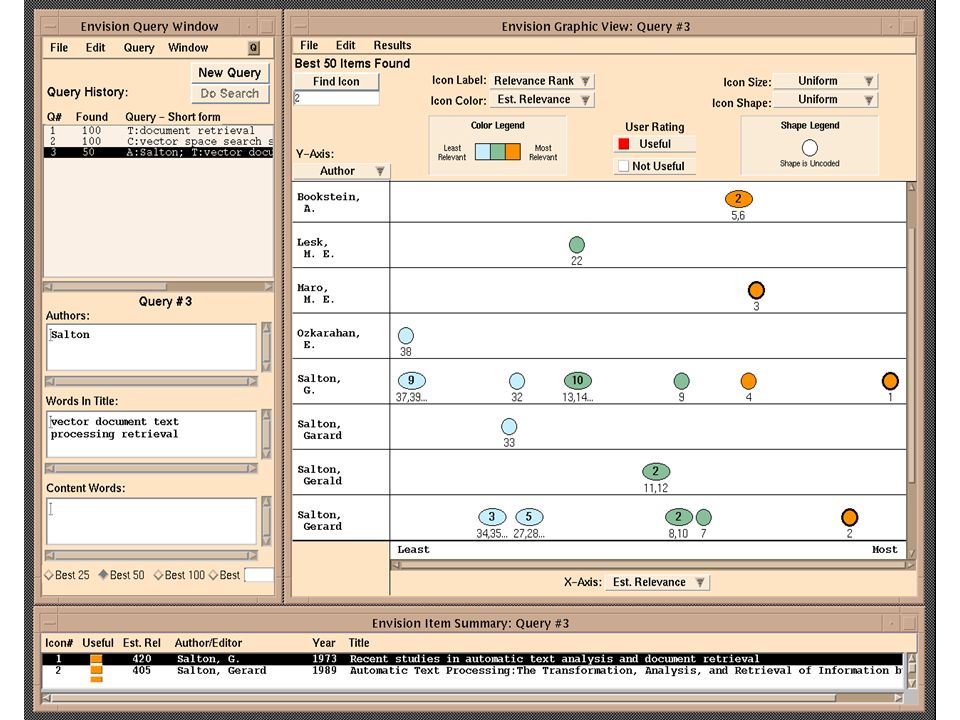This screenshot has height=720, width=960.
Task: Open Edit menu in Query Window
Action: coord(95,48)
